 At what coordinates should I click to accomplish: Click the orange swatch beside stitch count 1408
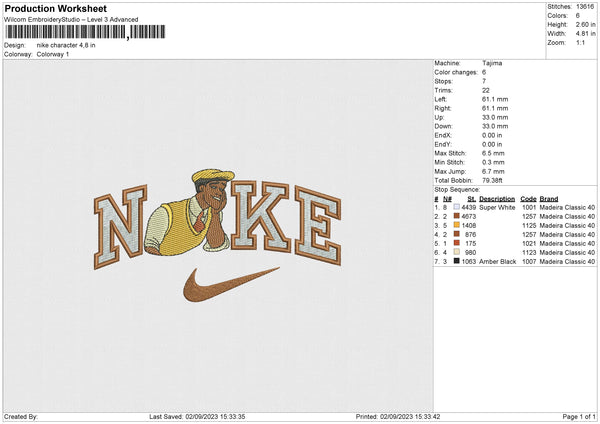[x=457, y=225]
